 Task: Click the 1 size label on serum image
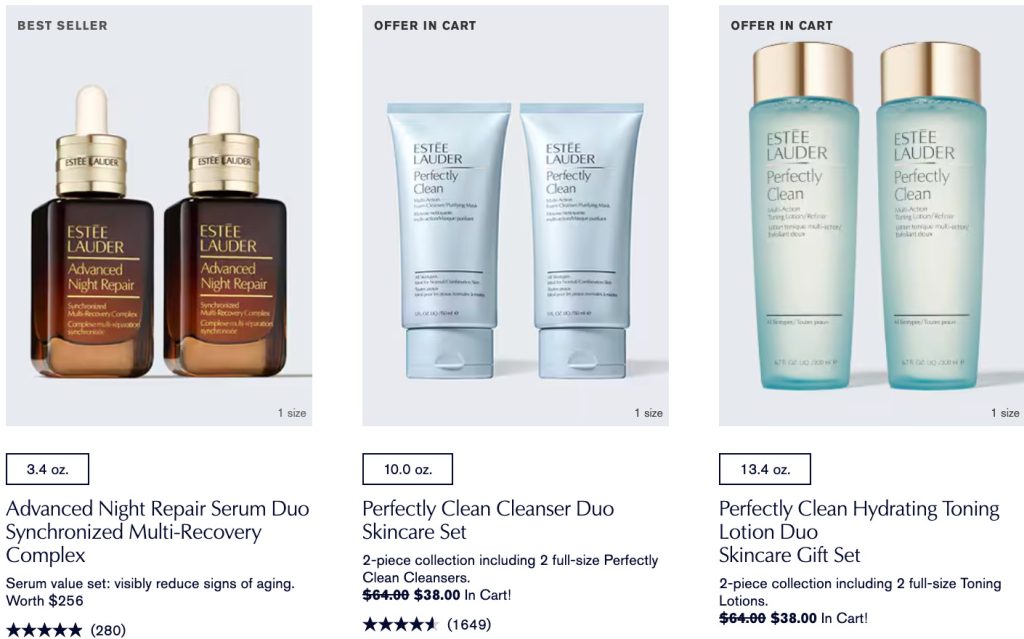click(292, 413)
